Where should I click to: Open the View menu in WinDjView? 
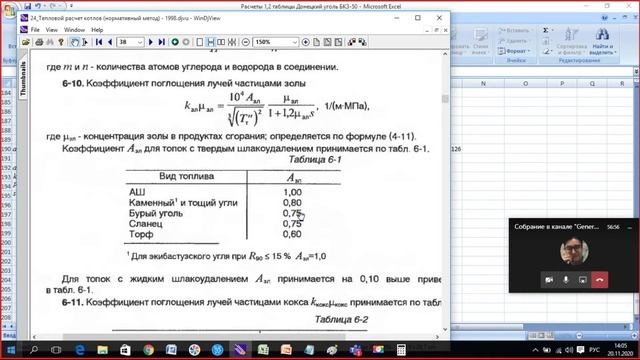51,30
